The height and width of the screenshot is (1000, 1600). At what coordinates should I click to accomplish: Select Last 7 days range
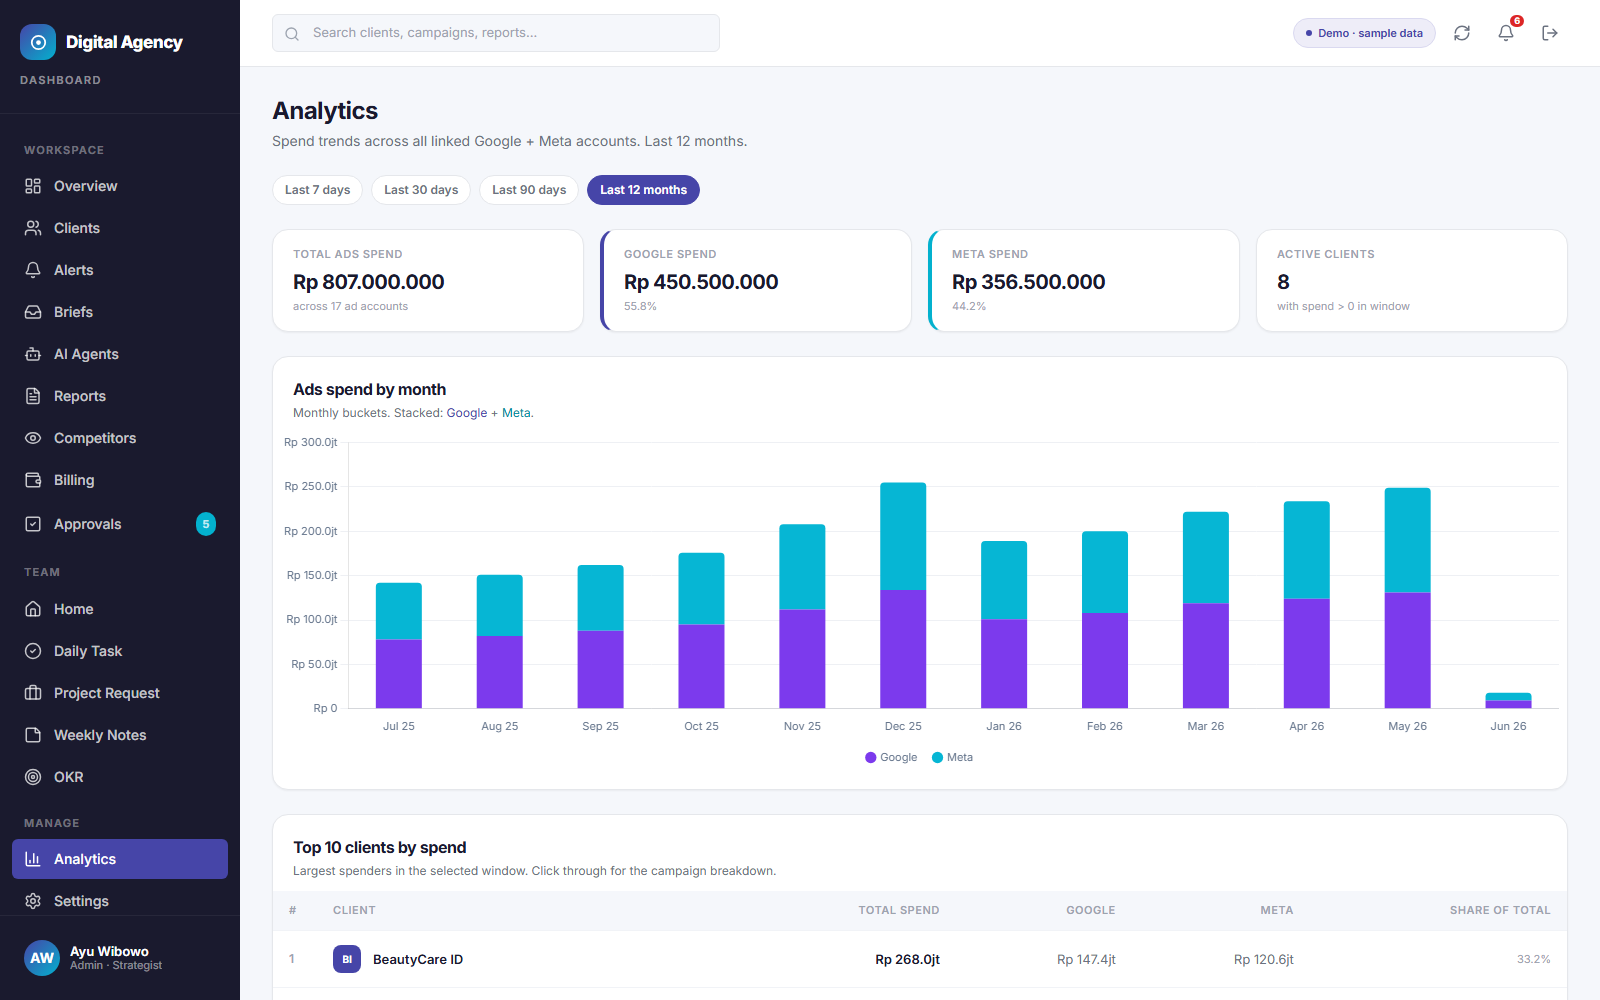pyautogui.click(x=317, y=190)
